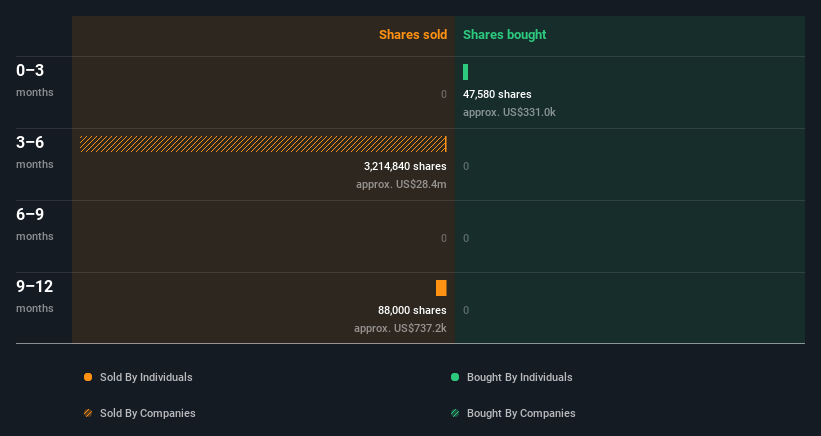Select the green 0–3 months bought bar

pyautogui.click(x=465, y=72)
